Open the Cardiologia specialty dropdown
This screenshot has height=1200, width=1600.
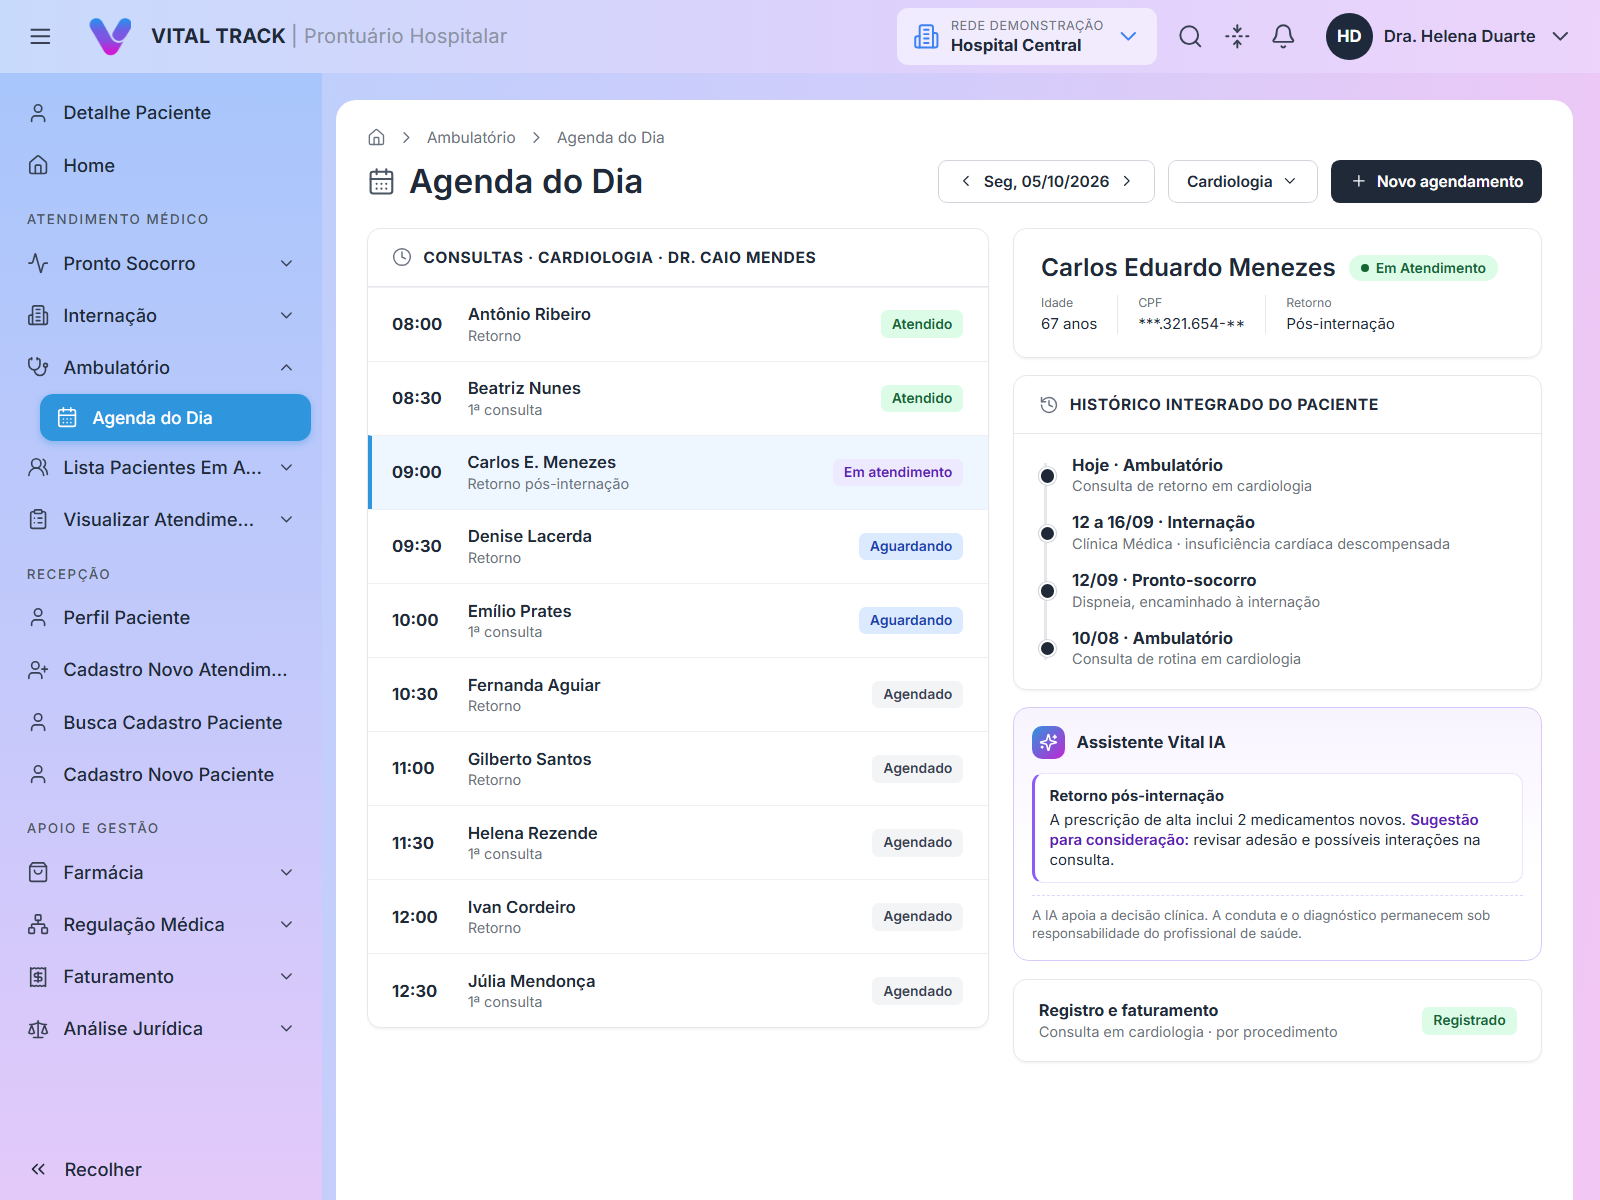1242,181
